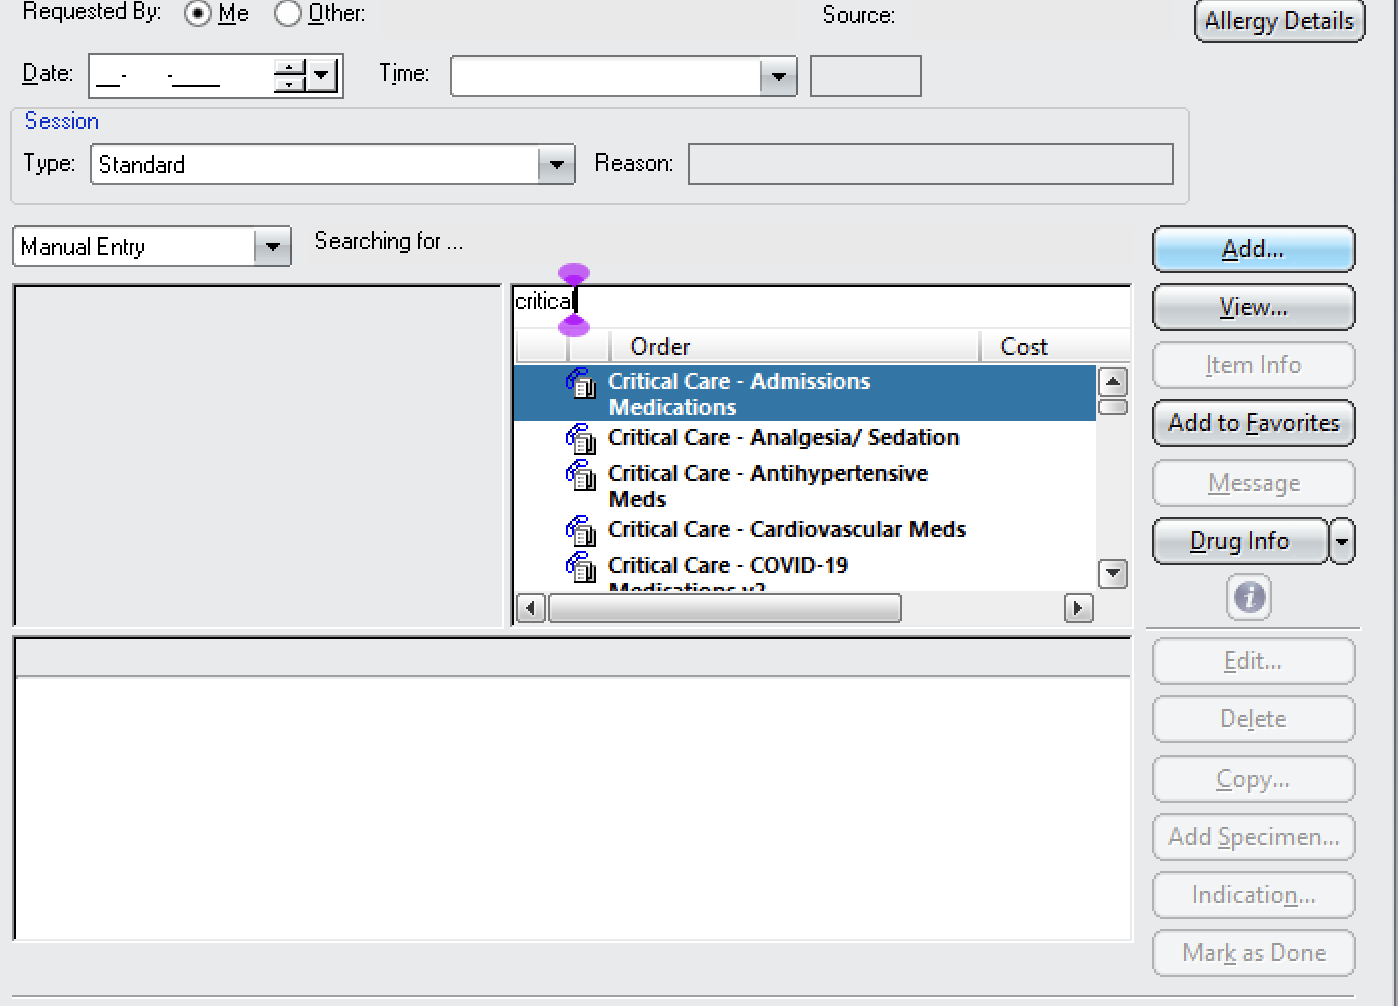Image resolution: width=1398 pixels, height=1006 pixels.
Task: Click the order set icon beside COVID-19
Action: [x=581, y=567]
